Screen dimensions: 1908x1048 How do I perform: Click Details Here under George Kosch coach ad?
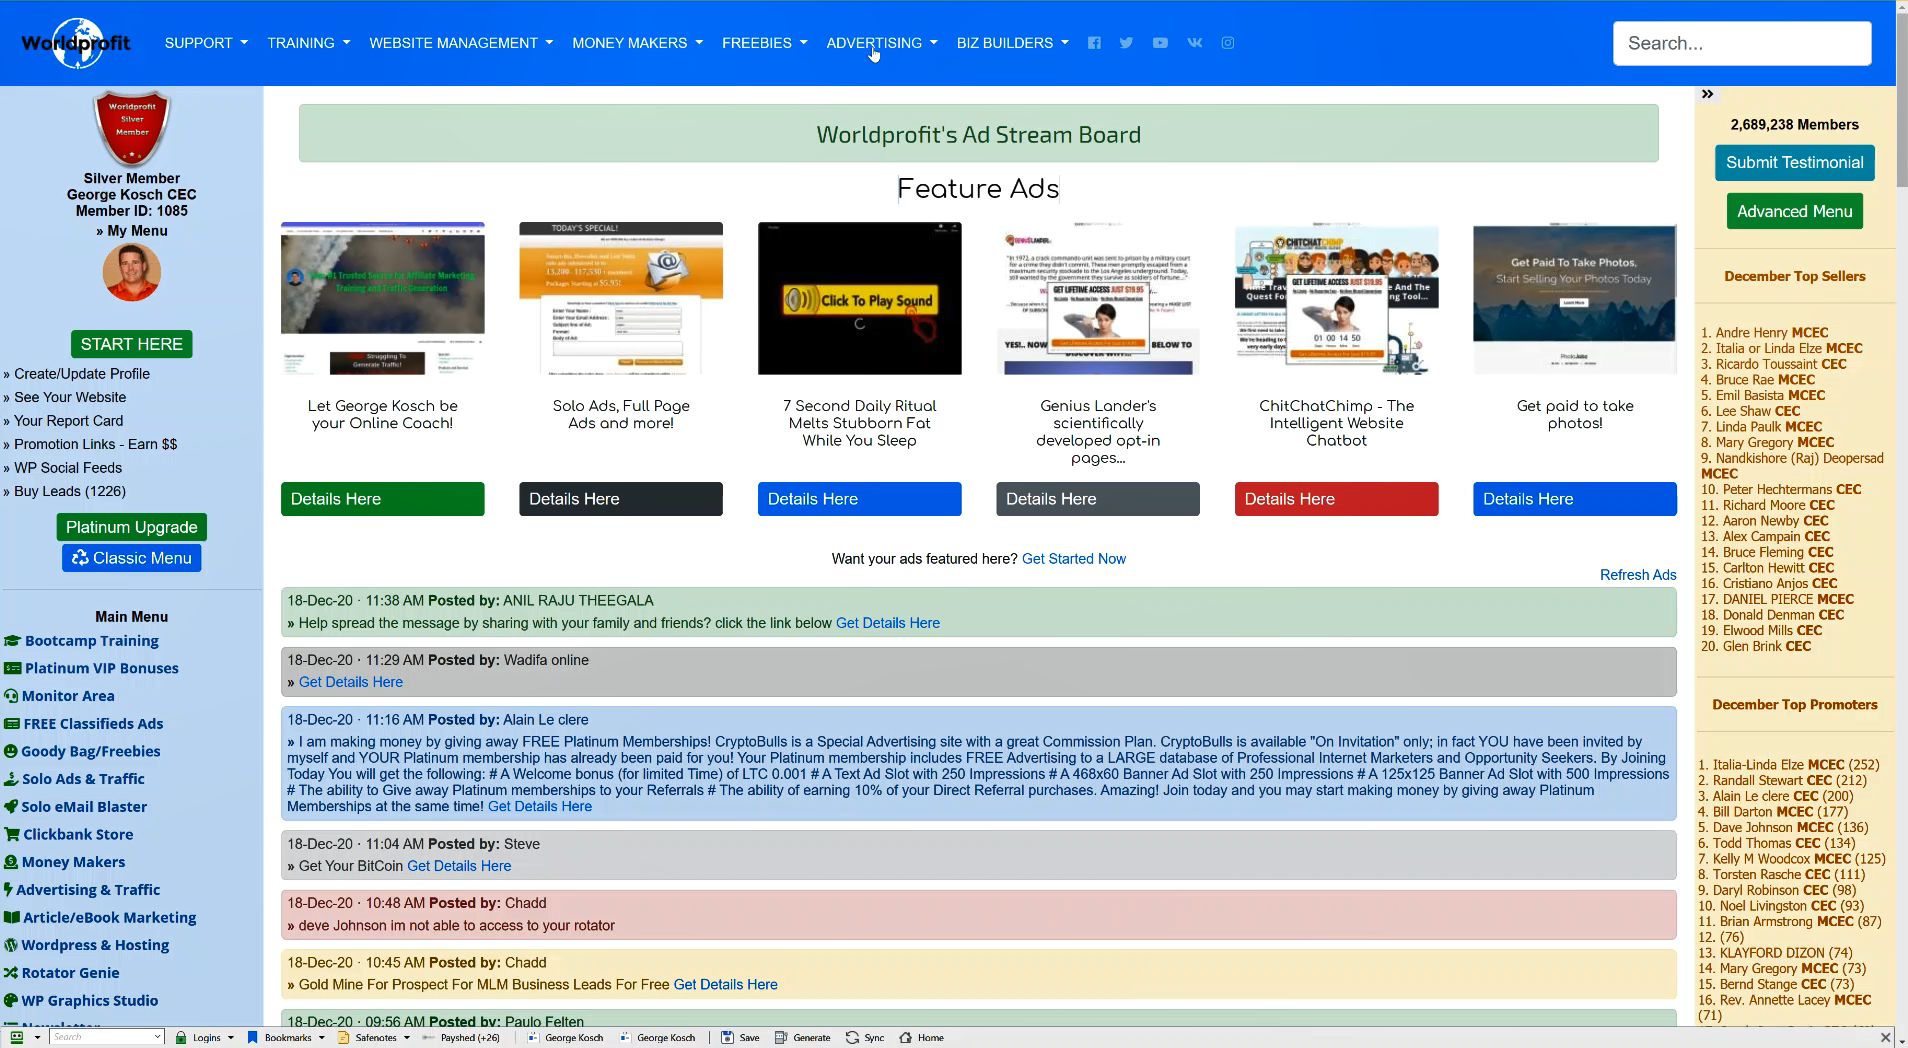pyautogui.click(x=383, y=499)
